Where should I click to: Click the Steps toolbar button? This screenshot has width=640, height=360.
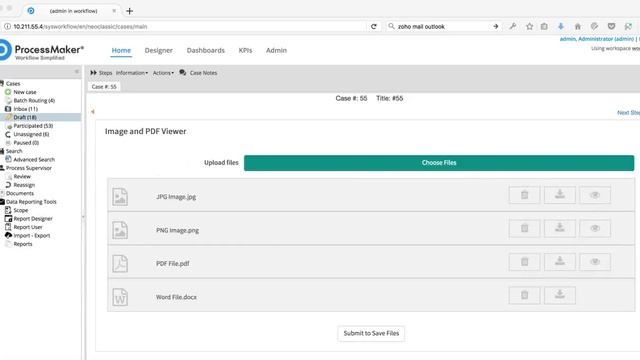pyautogui.click(x=101, y=73)
